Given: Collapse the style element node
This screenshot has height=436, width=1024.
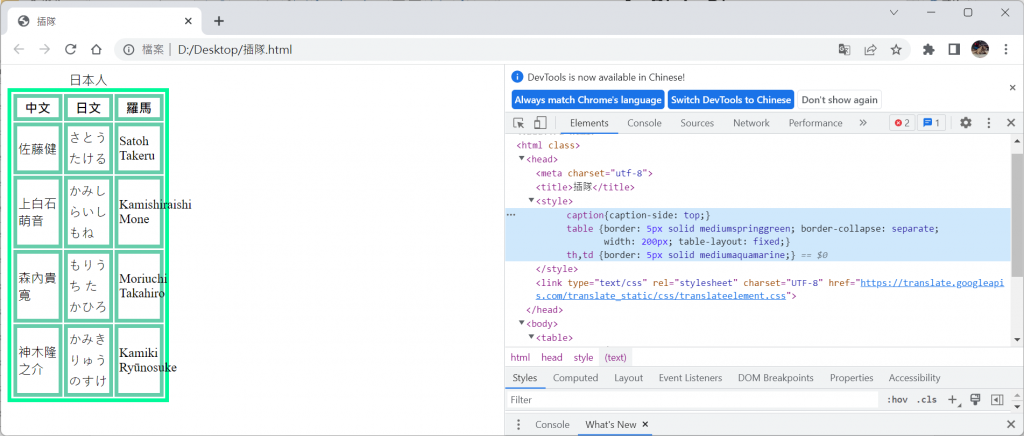Looking at the screenshot, I should (532, 200).
